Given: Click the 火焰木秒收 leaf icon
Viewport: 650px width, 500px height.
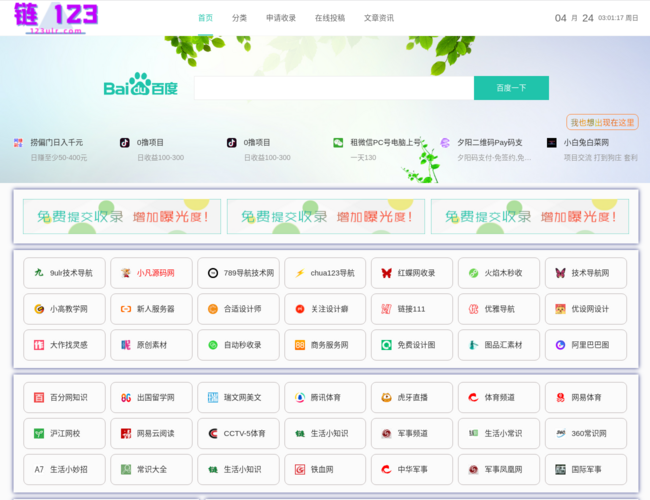Looking at the screenshot, I should click(473, 273).
